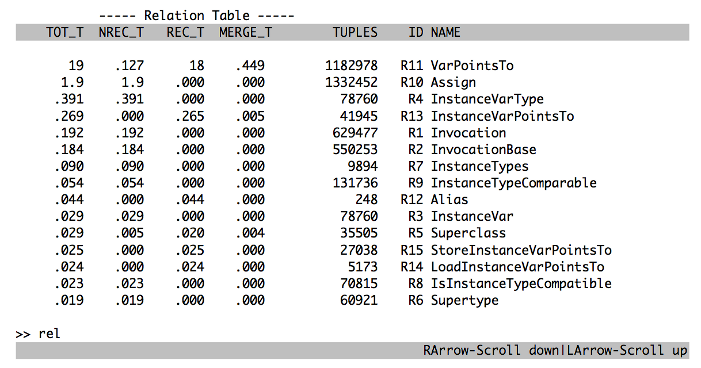Click the R11 relation ID
The image size is (701, 368).
click(x=411, y=66)
